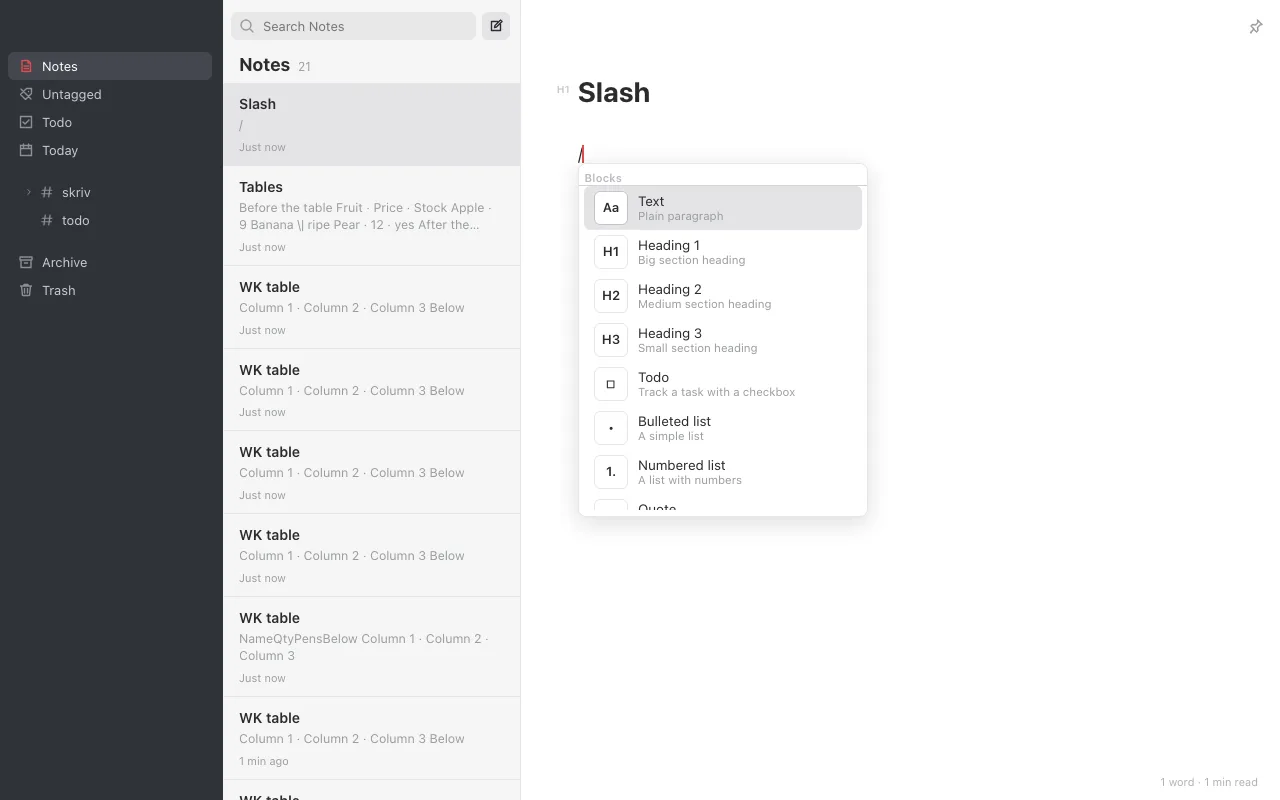
Task: Show Today notes in sidebar
Action: pyautogui.click(x=110, y=150)
